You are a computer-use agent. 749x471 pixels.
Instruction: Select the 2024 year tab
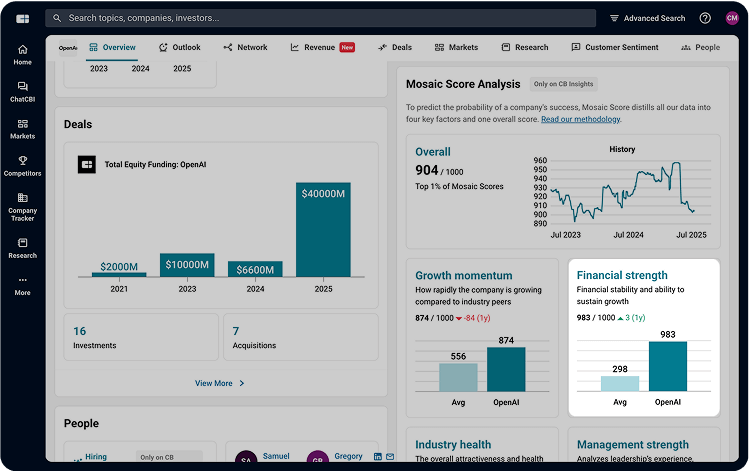(x=140, y=69)
